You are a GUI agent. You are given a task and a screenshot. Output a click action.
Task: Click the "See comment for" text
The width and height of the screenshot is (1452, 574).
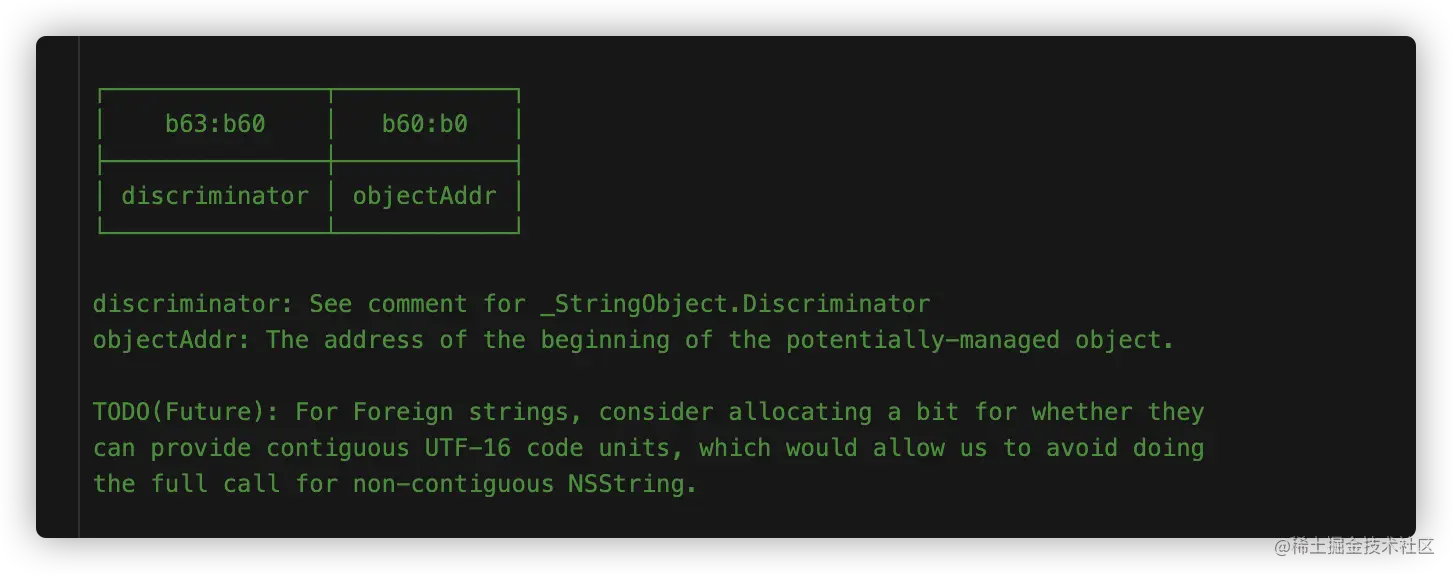point(417,304)
